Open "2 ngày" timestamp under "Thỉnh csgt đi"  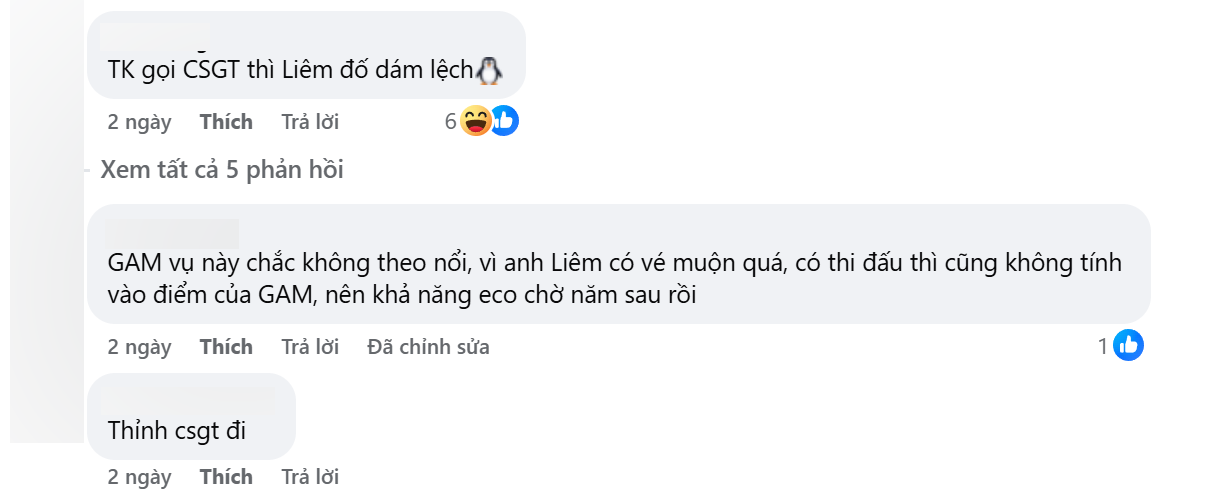[139, 477]
